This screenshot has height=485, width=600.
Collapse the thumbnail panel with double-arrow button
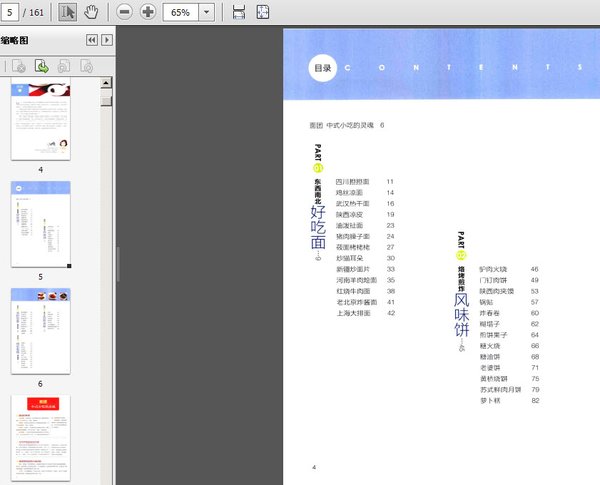click(x=92, y=40)
